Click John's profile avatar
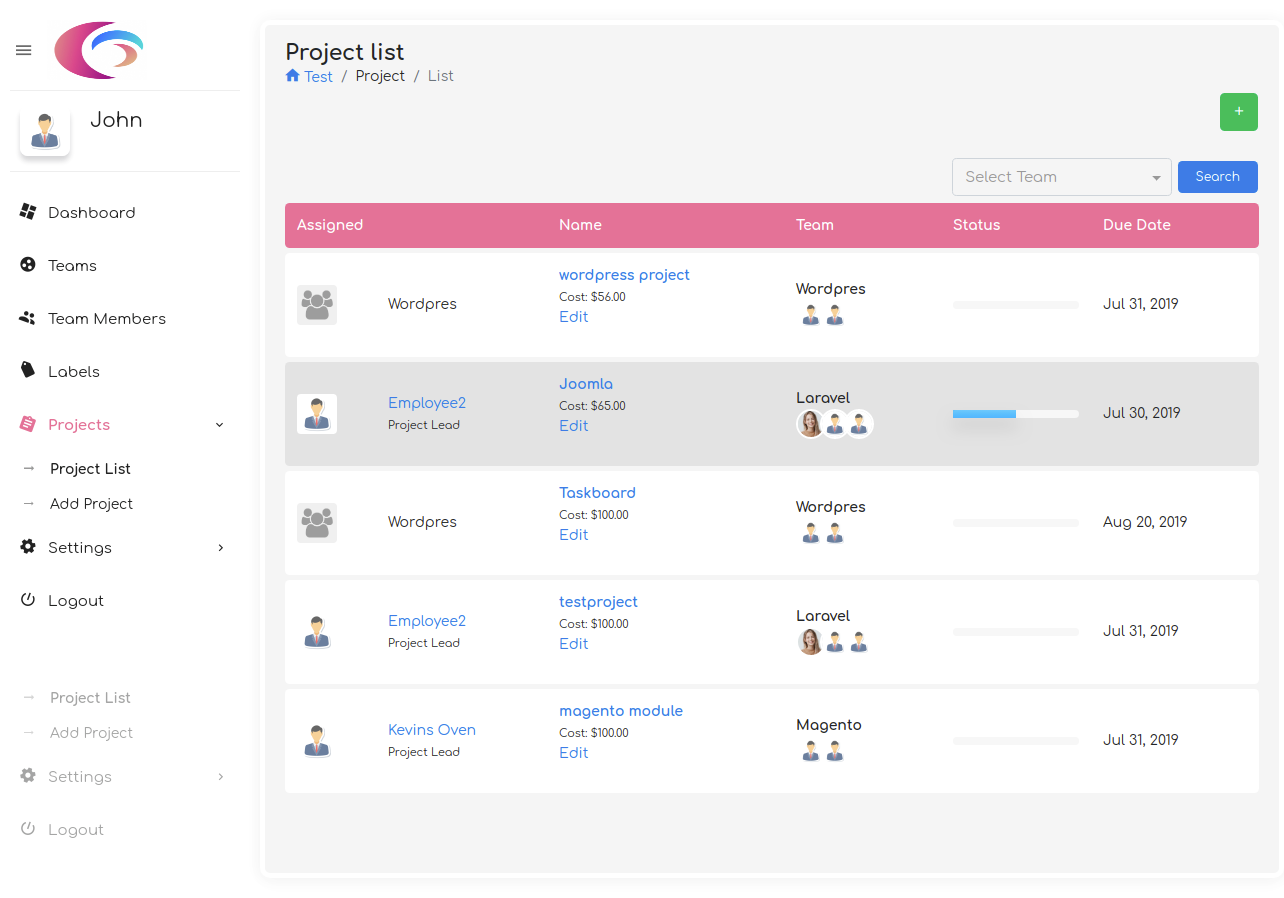Image resolution: width=1284 pixels, height=898 pixels. 45,131
